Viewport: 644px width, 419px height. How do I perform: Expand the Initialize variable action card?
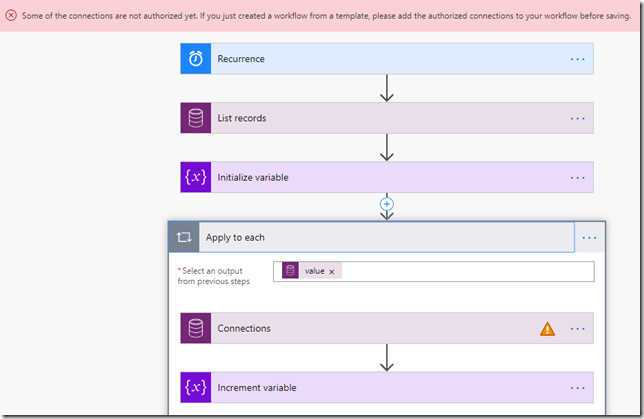click(387, 177)
